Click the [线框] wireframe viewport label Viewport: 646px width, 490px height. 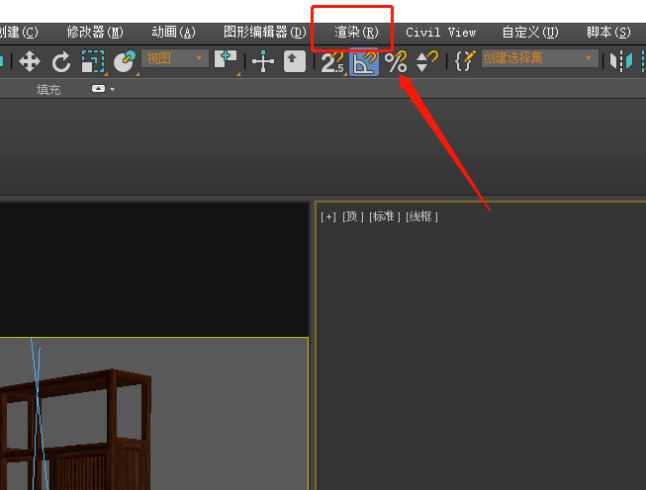coord(422,216)
